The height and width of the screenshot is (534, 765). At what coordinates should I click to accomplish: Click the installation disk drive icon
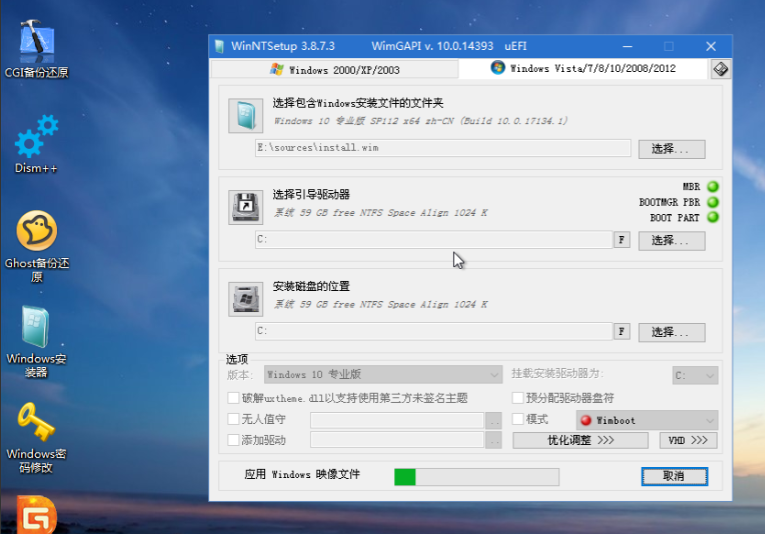(x=245, y=299)
